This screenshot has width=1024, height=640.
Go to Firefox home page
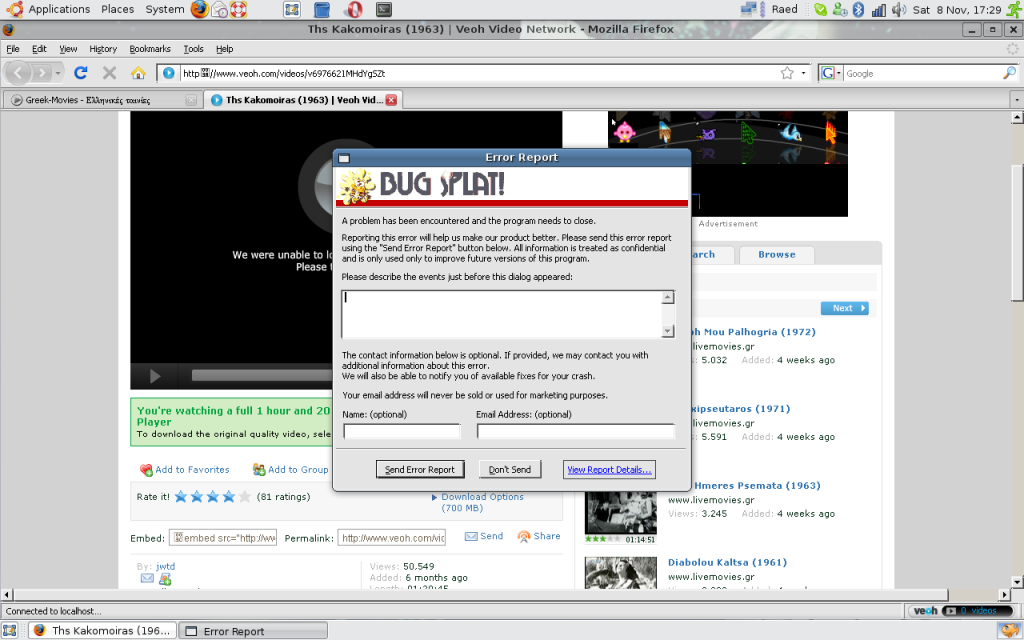pyautogui.click(x=138, y=73)
